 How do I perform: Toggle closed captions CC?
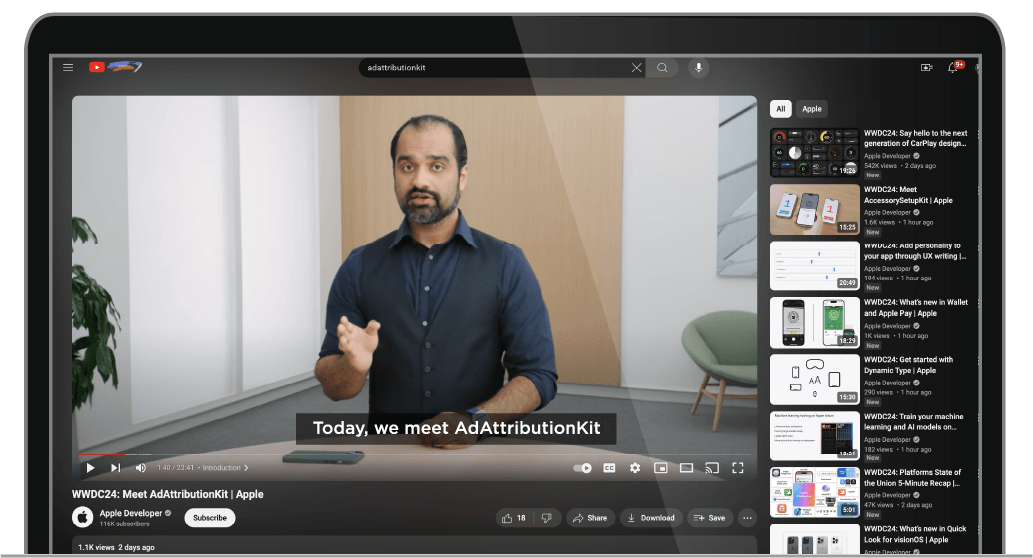(609, 468)
